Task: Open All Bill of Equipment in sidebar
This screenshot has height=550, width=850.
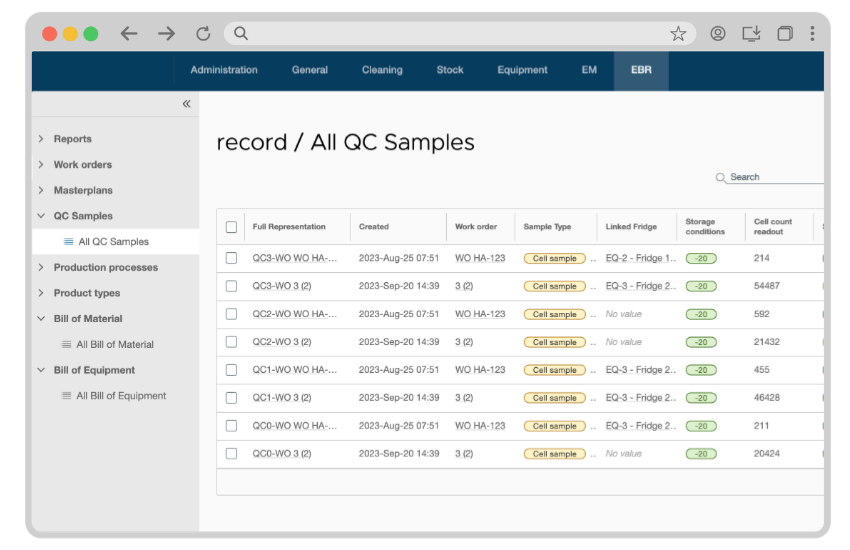Action: [121, 396]
